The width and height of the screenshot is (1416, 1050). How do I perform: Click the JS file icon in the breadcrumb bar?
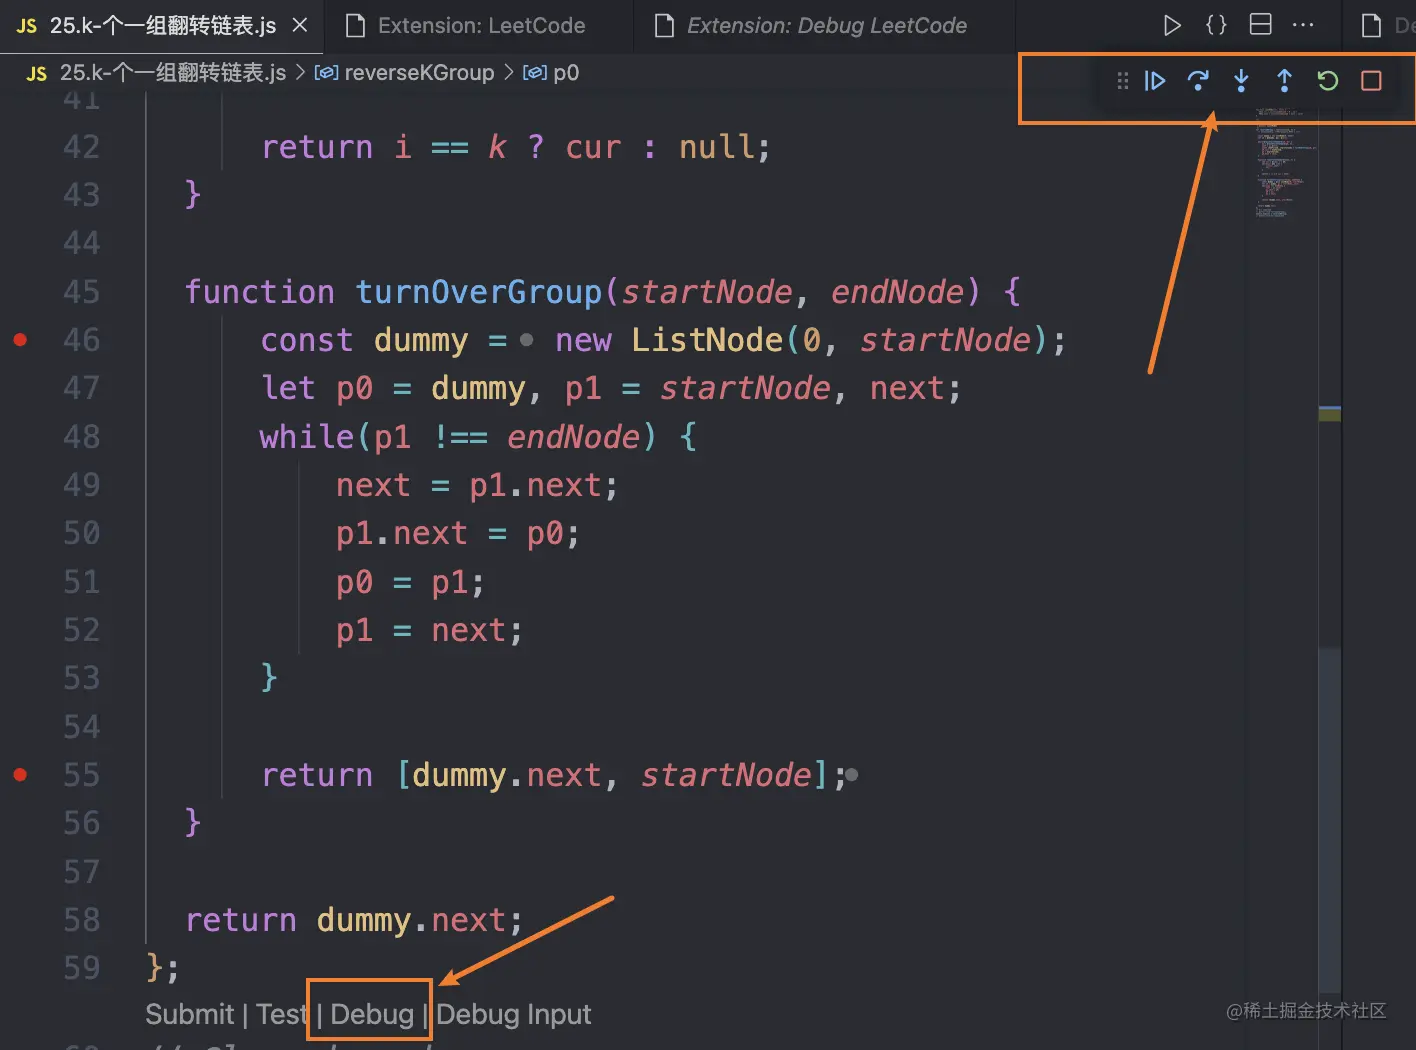click(x=36, y=72)
